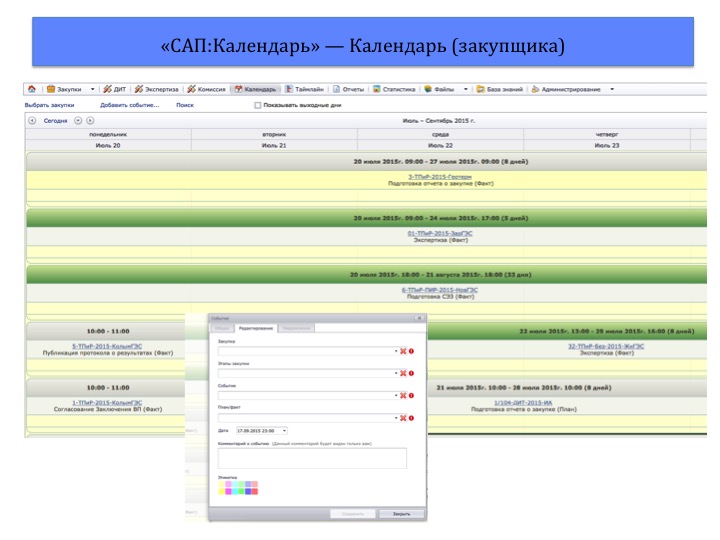720x540 pixels.
Task: Pick the bright cyan label color
Action: 235,491
